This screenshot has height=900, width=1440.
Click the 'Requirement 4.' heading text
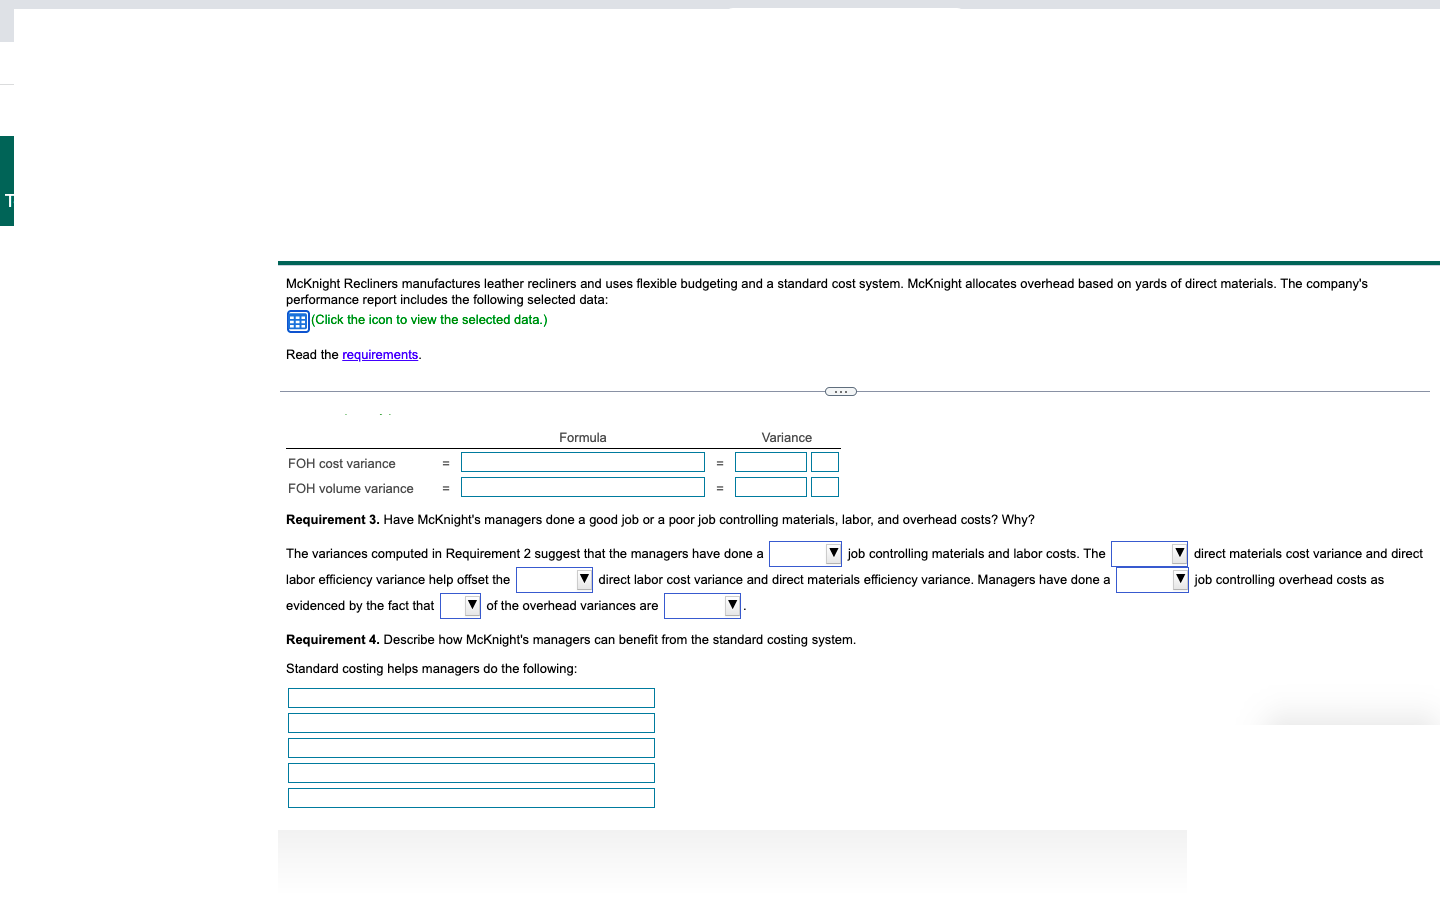coord(333,640)
